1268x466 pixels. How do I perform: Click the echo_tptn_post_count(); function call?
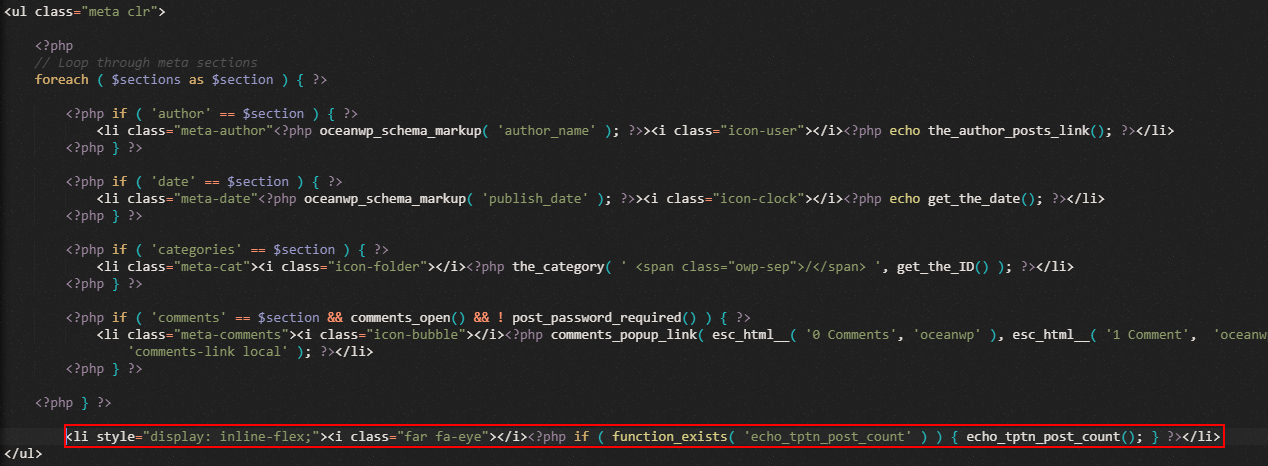click(1054, 437)
